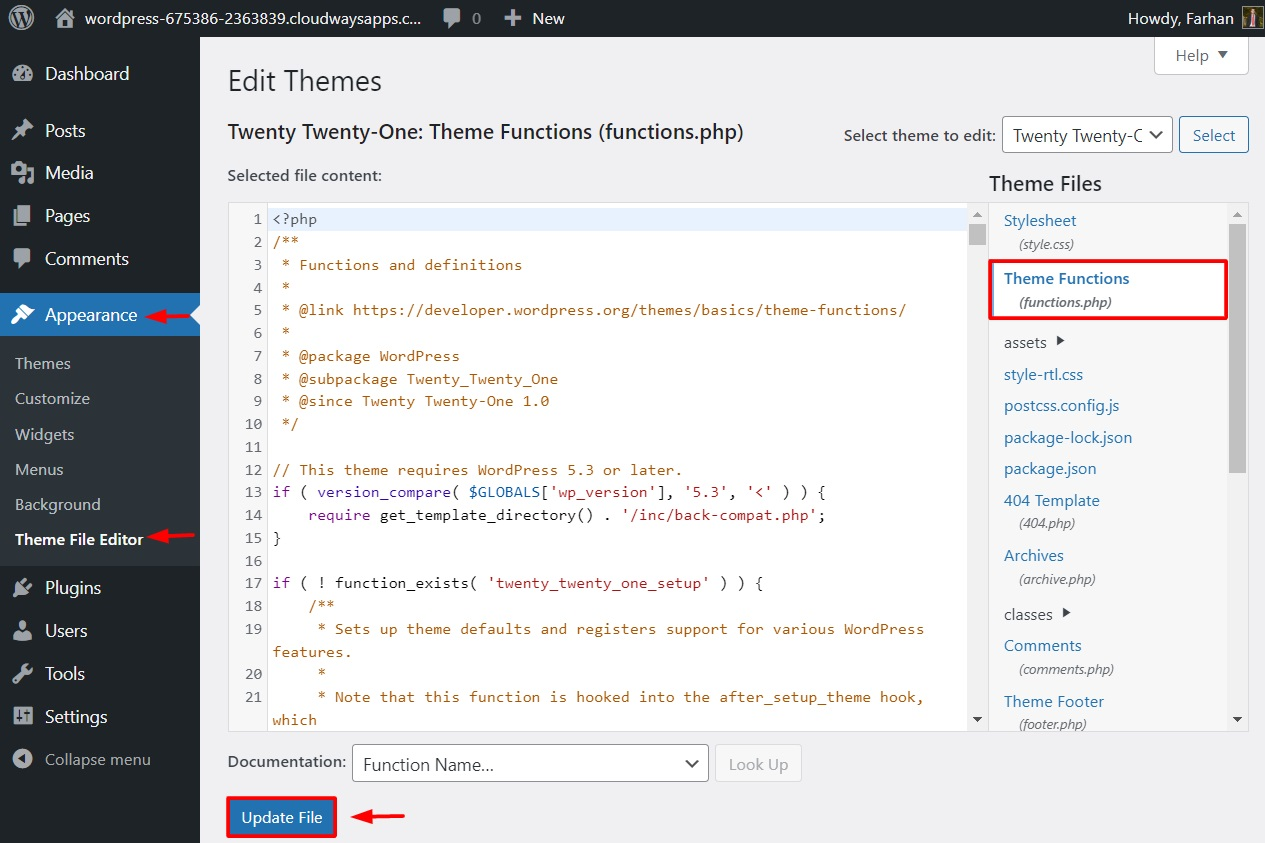Viewport: 1265px width, 843px height.
Task: Open the Dashboard using its gauge icon
Action: (x=22, y=73)
